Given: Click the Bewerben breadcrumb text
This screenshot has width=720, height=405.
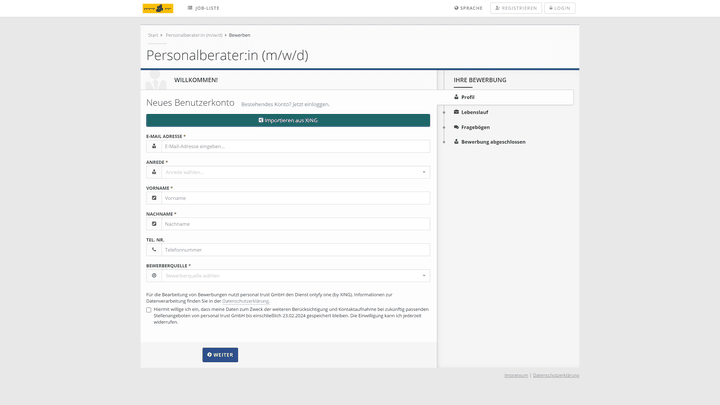Looking at the screenshot, I should [x=240, y=35].
